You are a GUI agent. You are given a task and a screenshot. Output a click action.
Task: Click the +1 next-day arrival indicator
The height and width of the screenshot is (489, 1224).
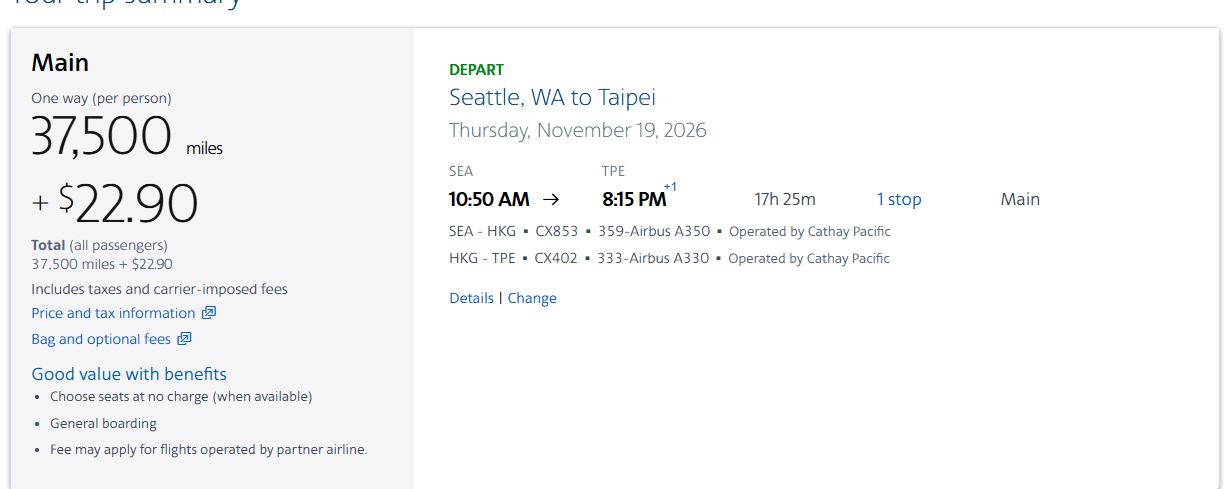pos(670,187)
